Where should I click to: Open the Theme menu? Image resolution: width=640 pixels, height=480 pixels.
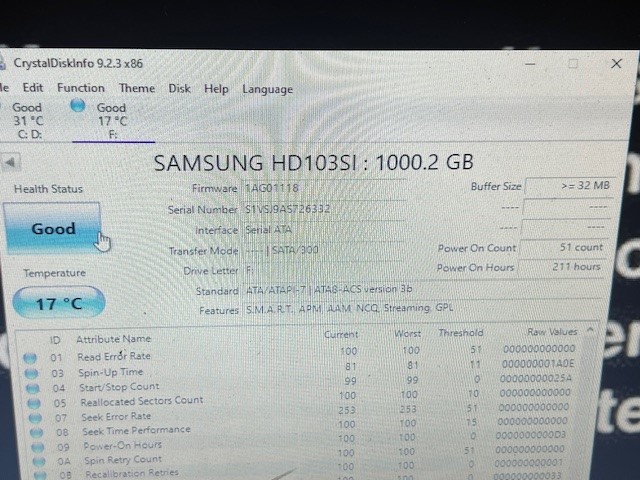[137, 88]
